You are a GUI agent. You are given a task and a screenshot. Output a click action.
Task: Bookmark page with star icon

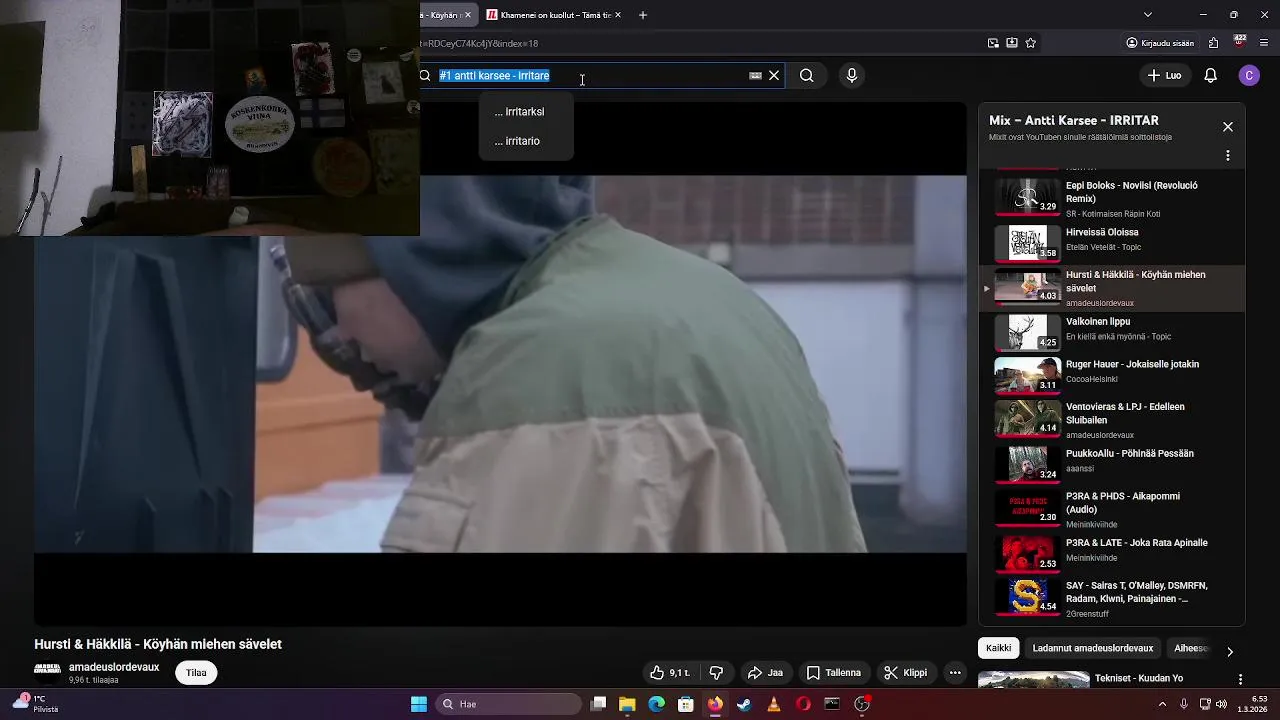[1031, 43]
